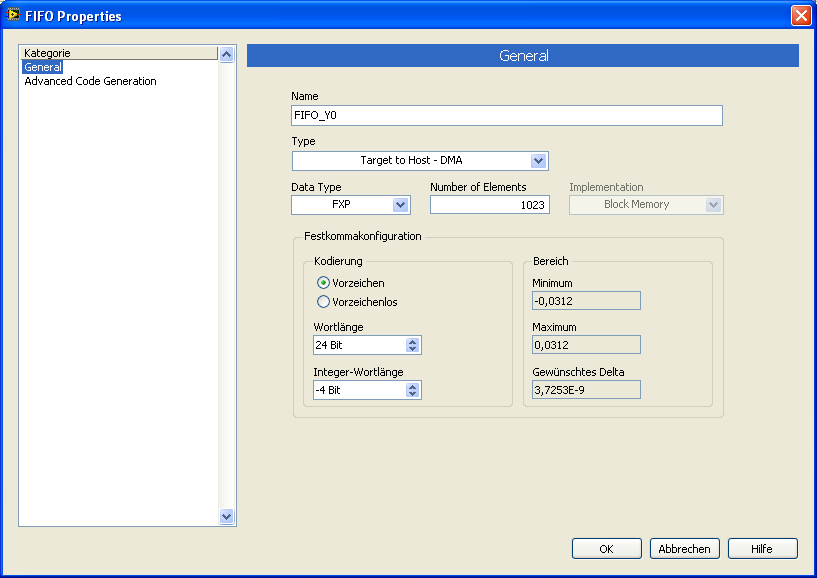
Task: Click the Number of Elements field
Action: (x=489, y=205)
